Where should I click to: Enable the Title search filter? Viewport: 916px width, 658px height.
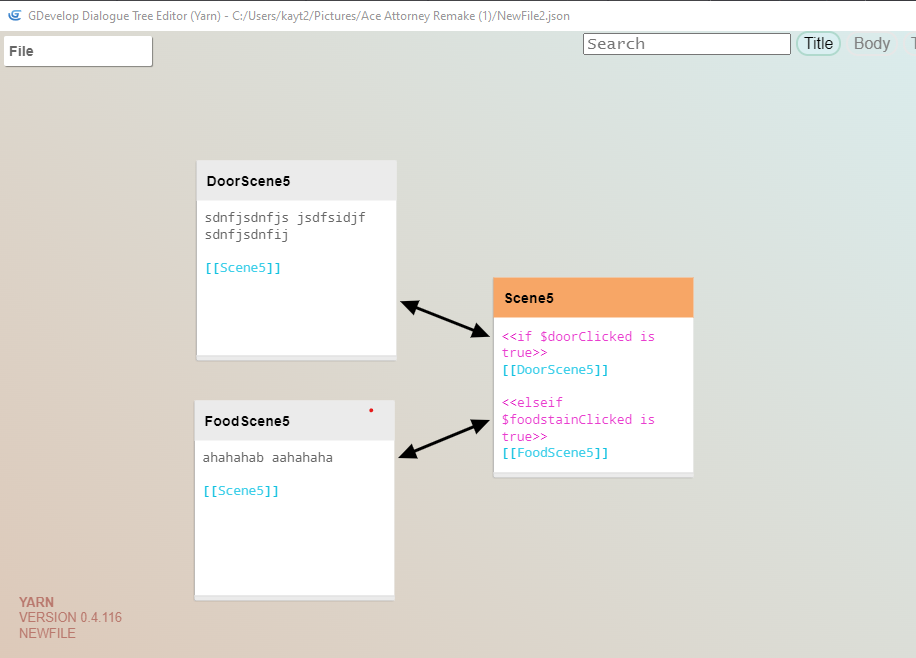(x=818, y=43)
